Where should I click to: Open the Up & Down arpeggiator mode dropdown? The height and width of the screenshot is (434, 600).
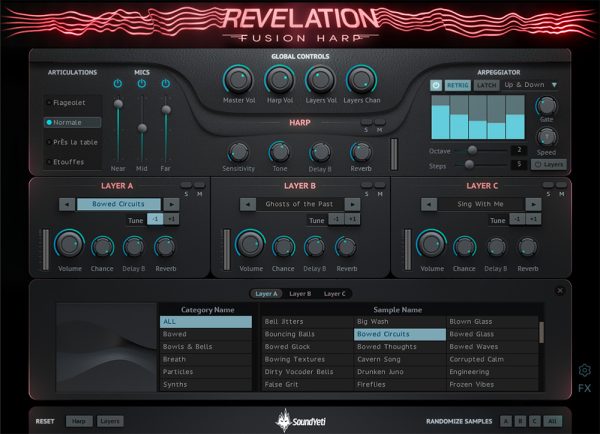tap(532, 85)
